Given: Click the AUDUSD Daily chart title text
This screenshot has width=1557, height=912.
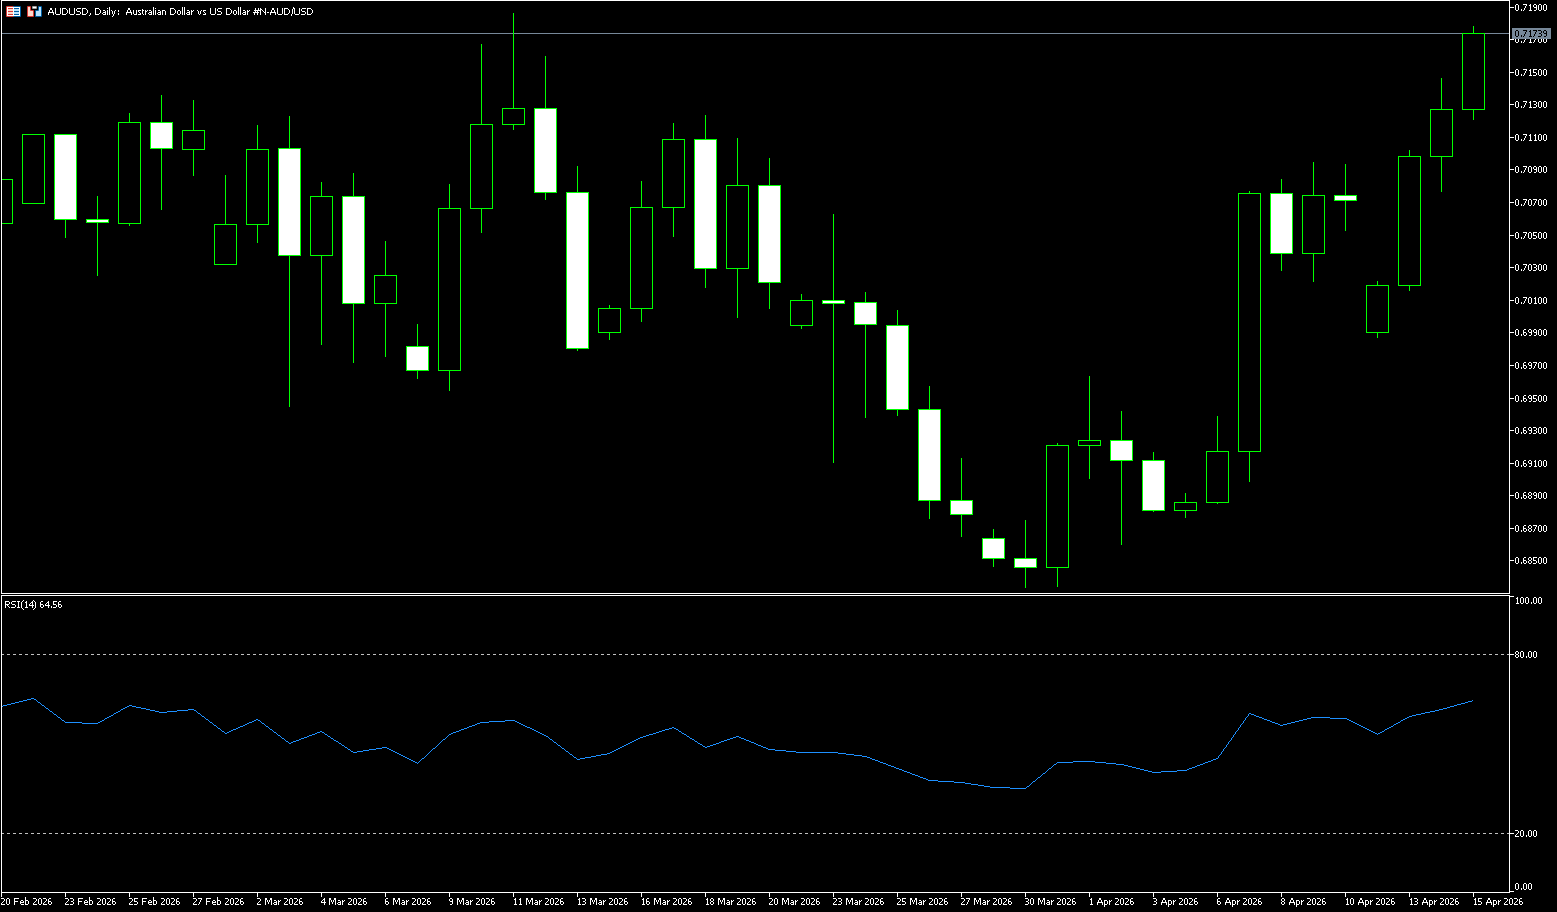Looking at the screenshot, I should click(x=180, y=12).
